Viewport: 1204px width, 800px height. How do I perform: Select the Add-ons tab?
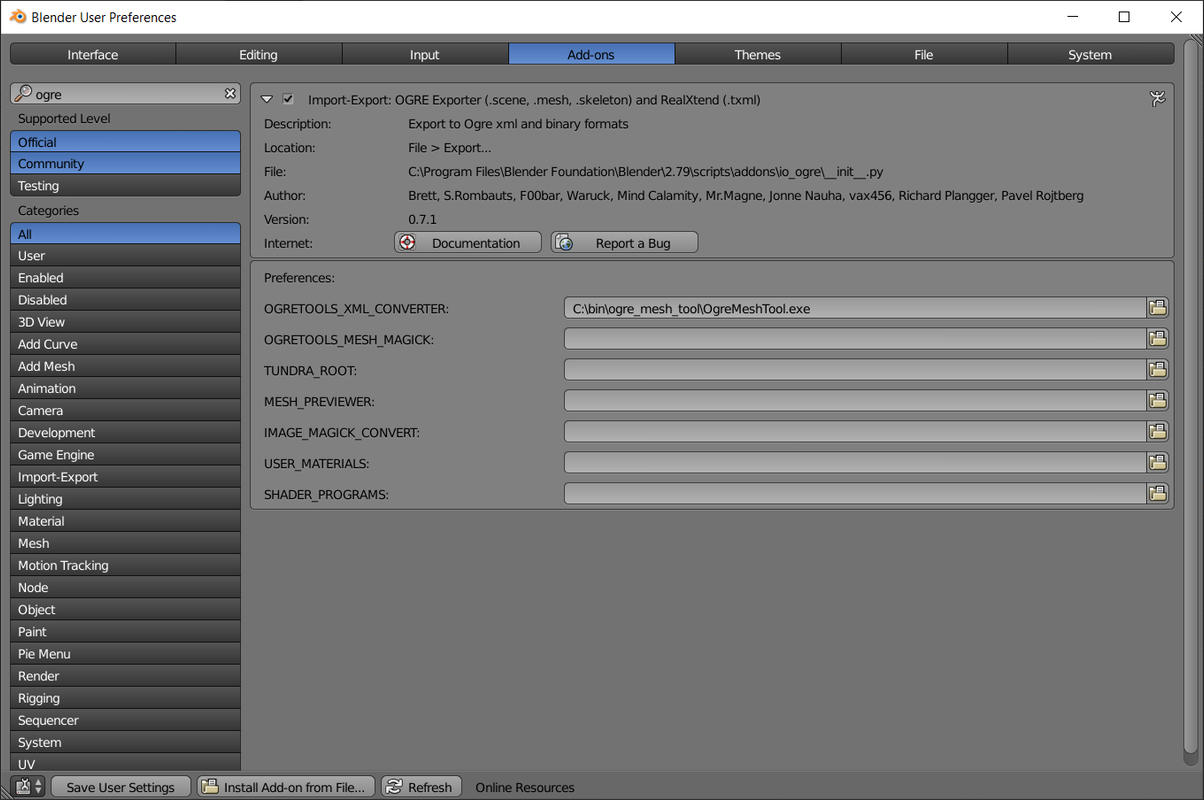click(591, 54)
